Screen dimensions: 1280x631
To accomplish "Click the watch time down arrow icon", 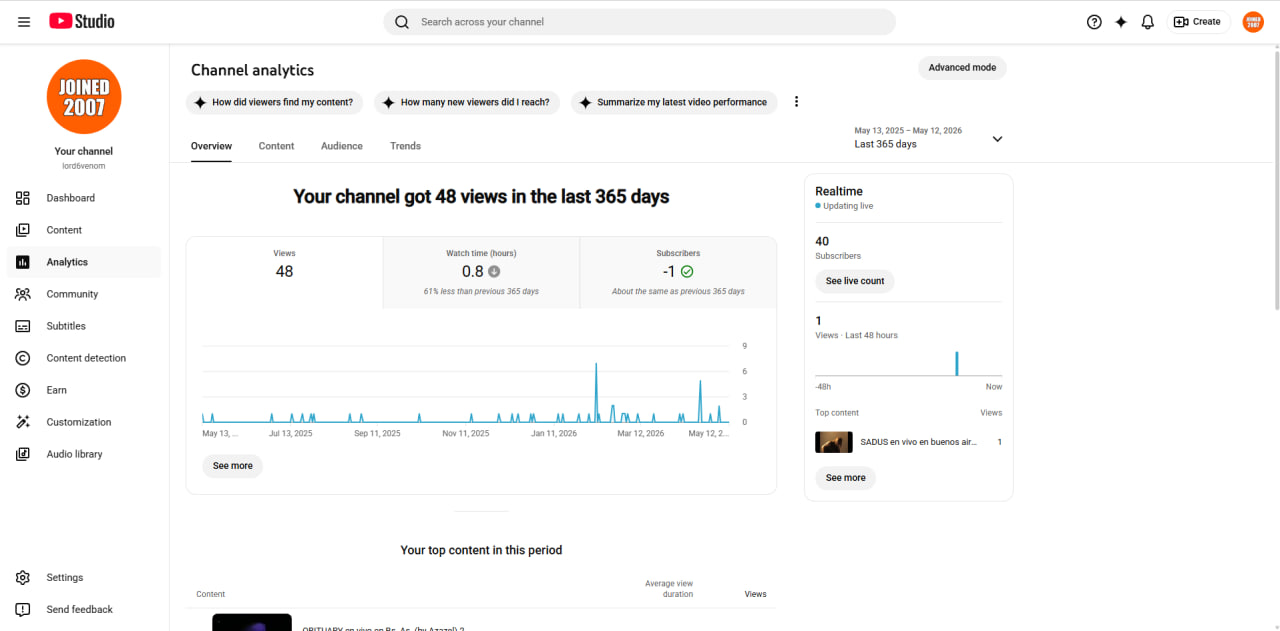I will tap(494, 271).
